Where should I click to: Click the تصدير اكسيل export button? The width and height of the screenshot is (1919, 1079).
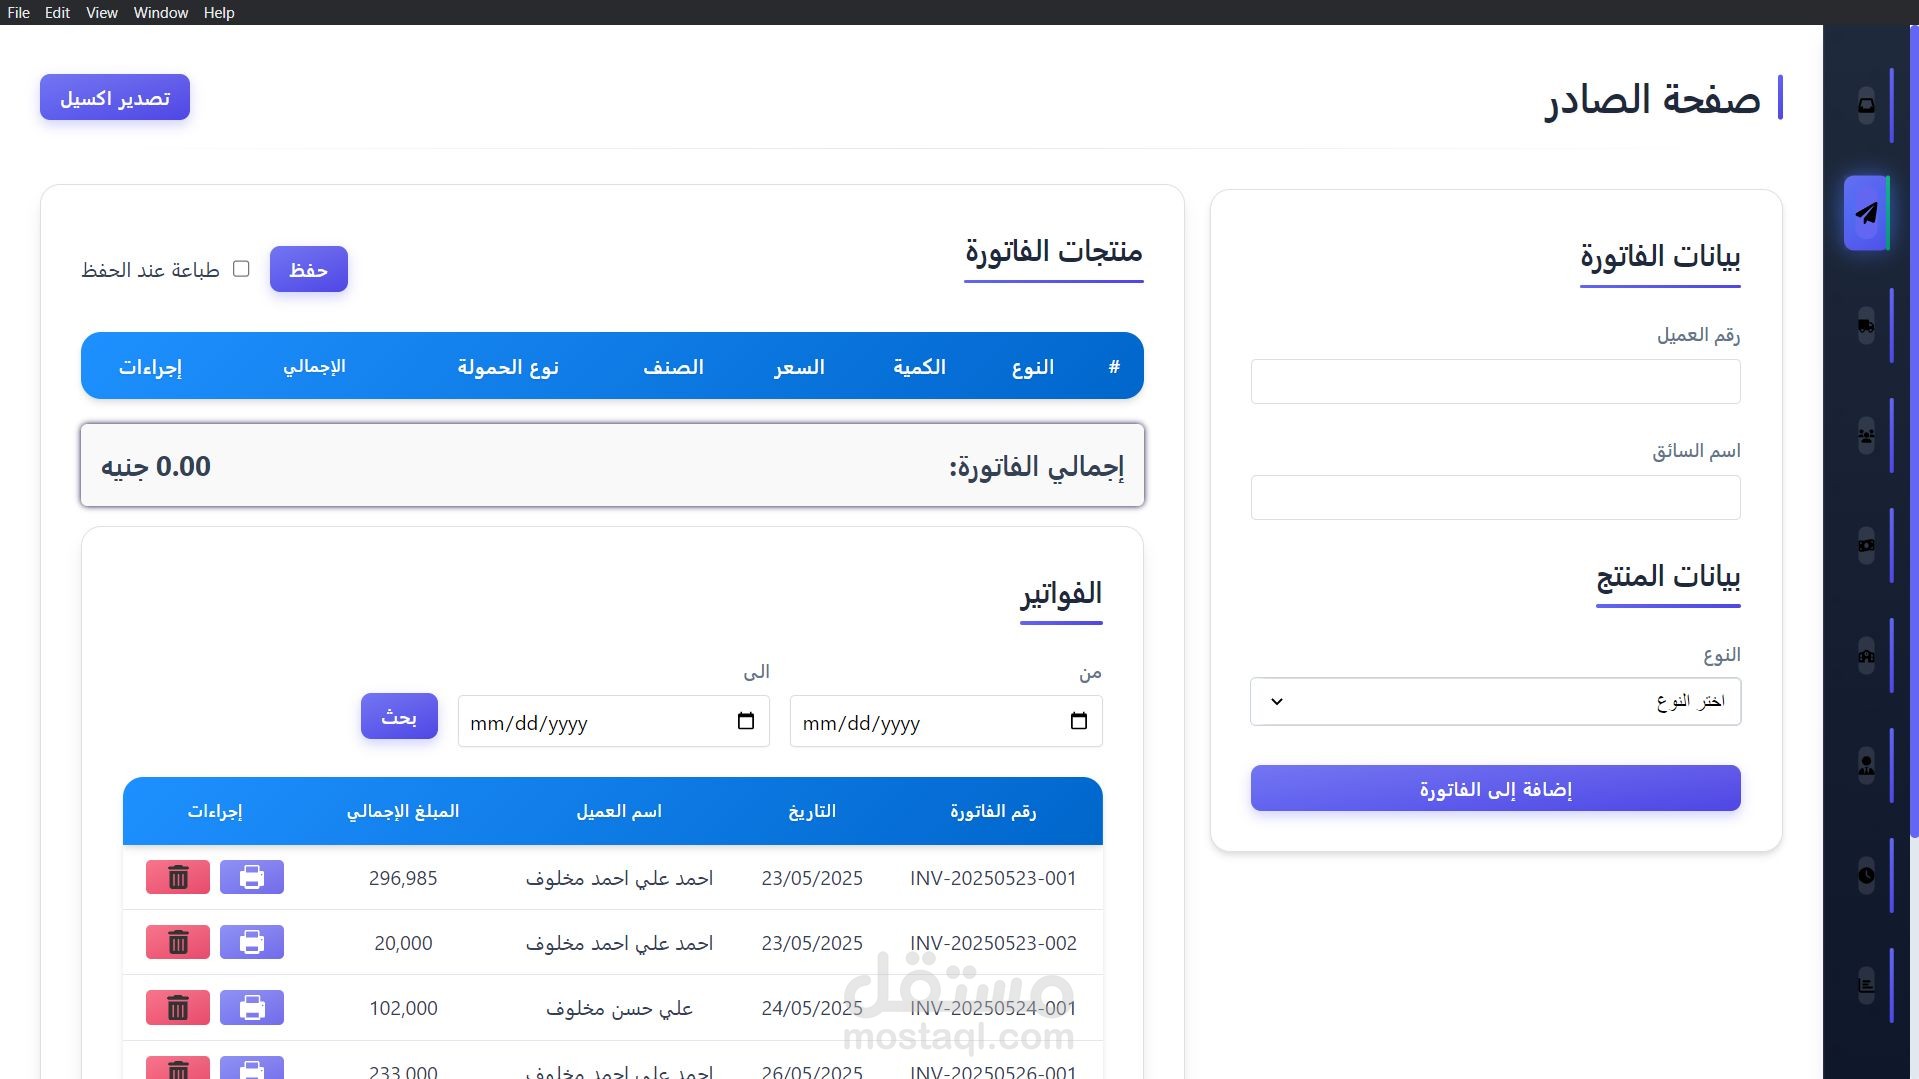tap(115, 97)
